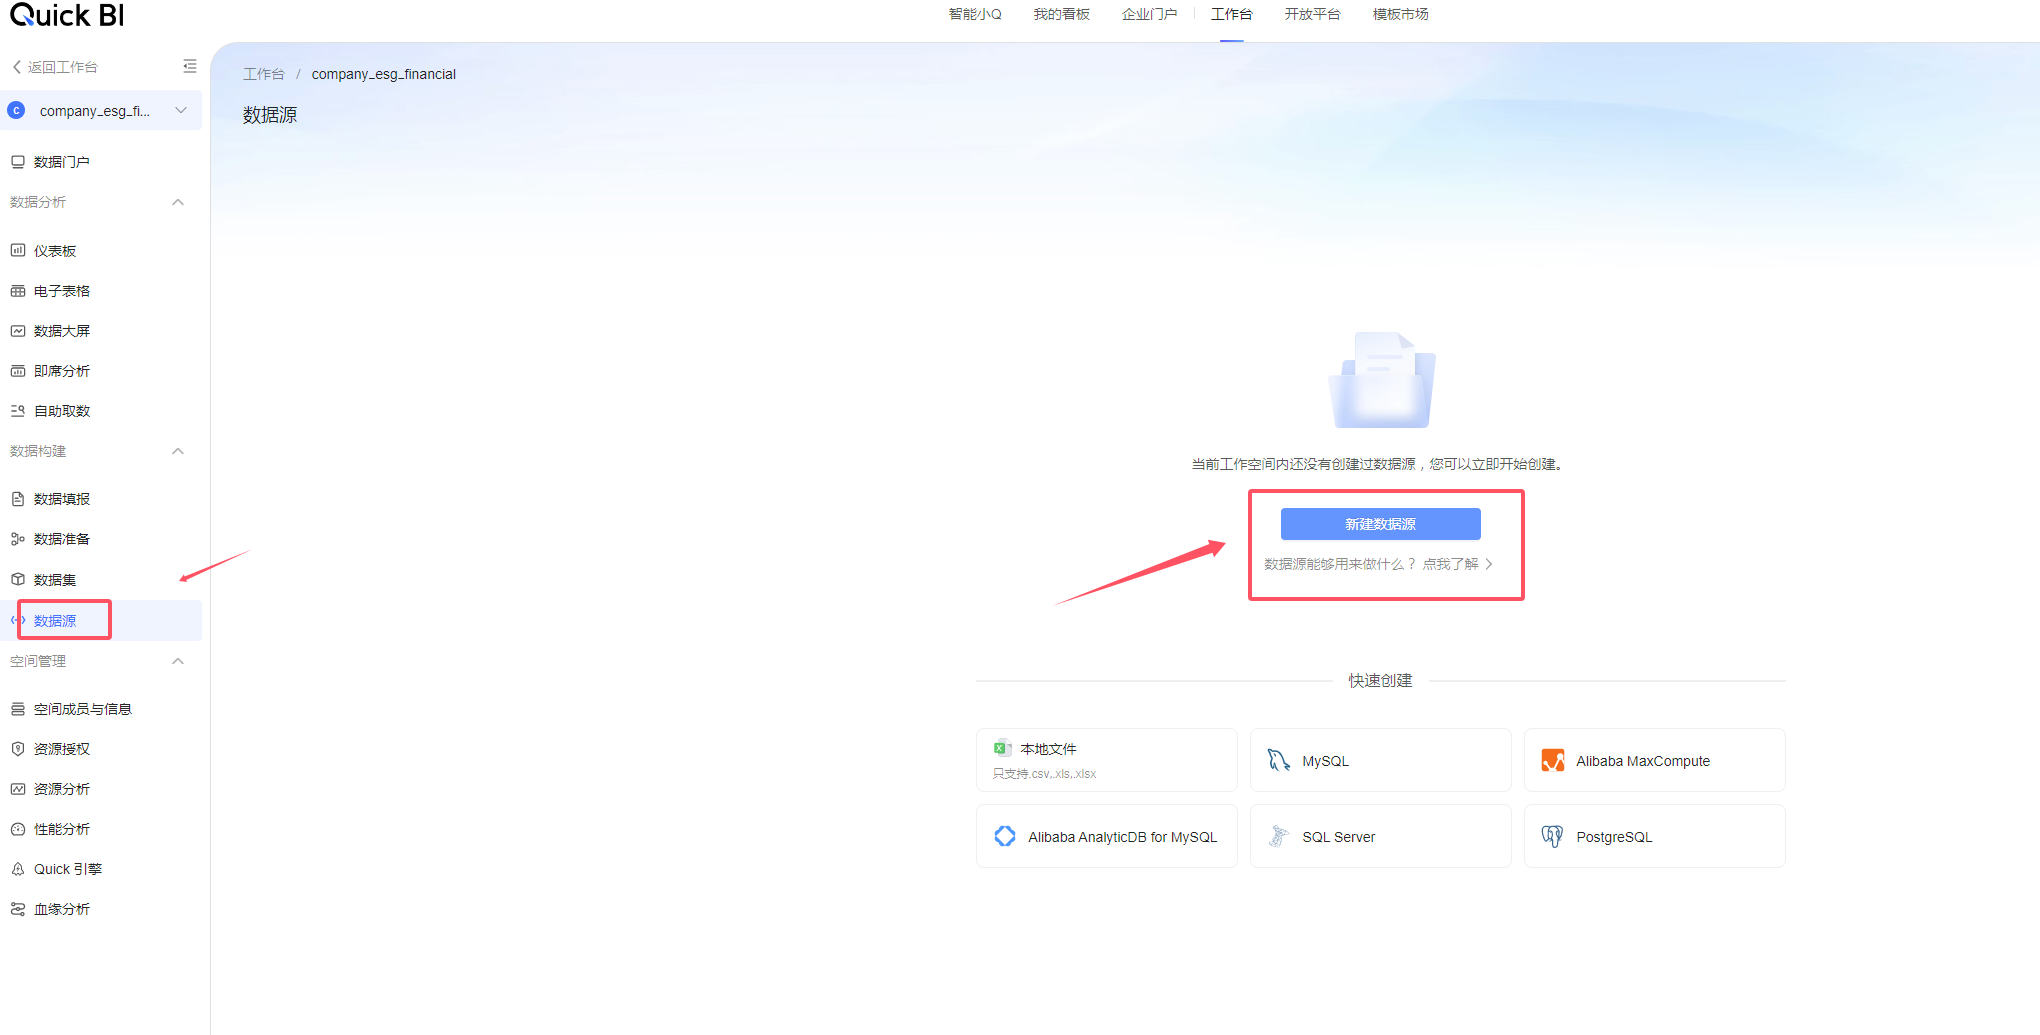The width and height of the screenshot is (2040, 1035).
Task: Select the SQL Server card
Action: (x=1381, y=836)
